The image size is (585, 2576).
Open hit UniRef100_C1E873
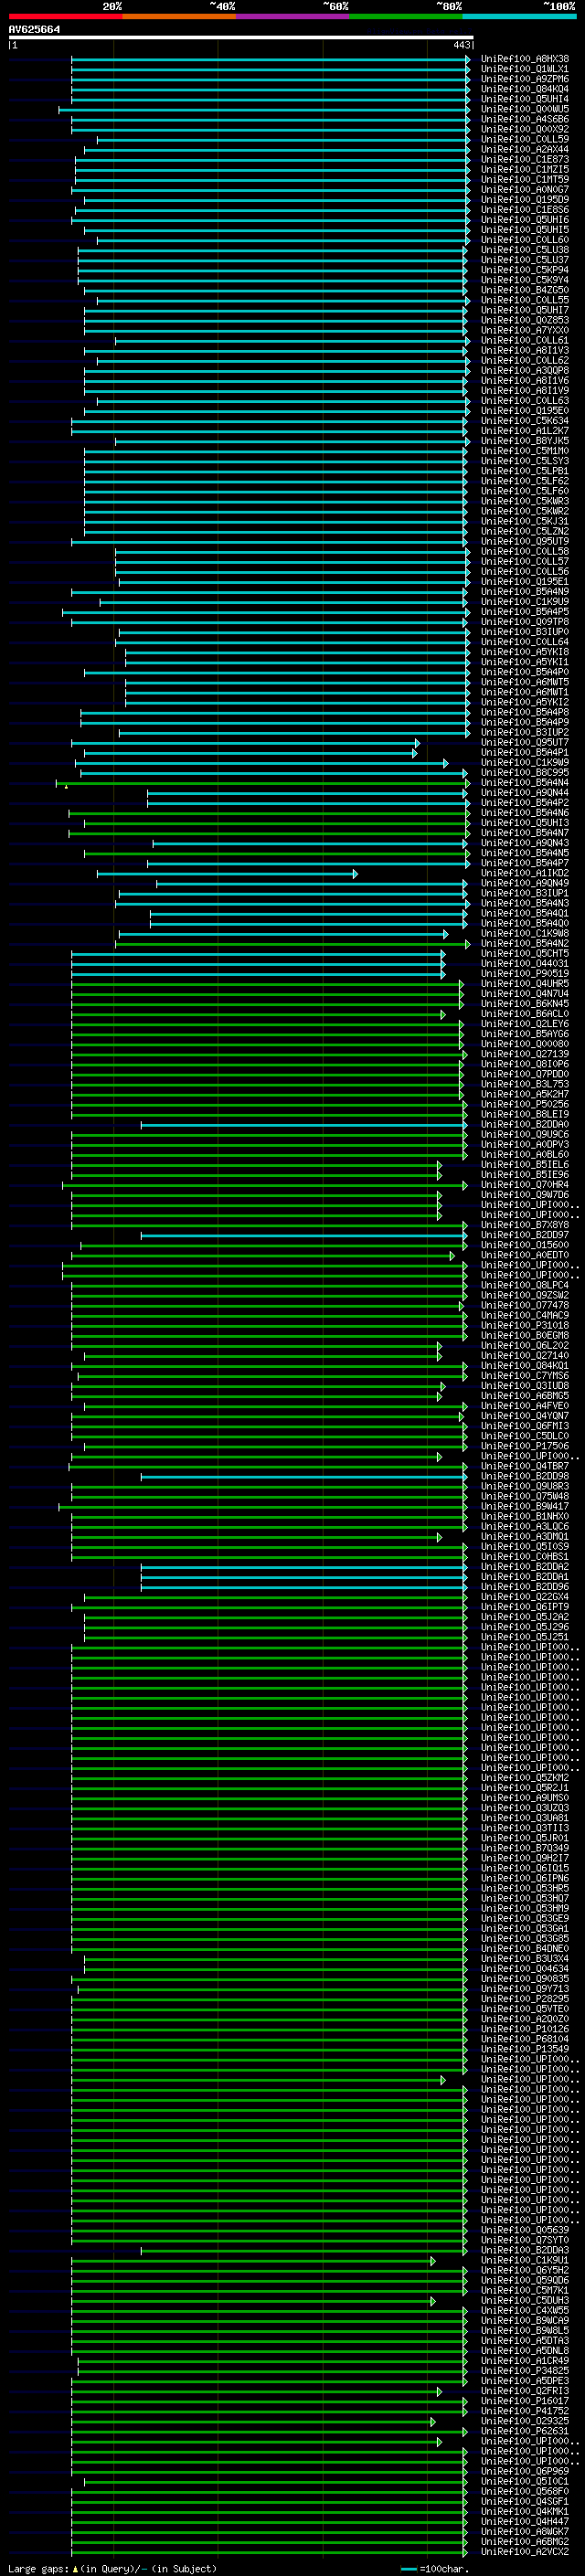[x=525, y=159]
